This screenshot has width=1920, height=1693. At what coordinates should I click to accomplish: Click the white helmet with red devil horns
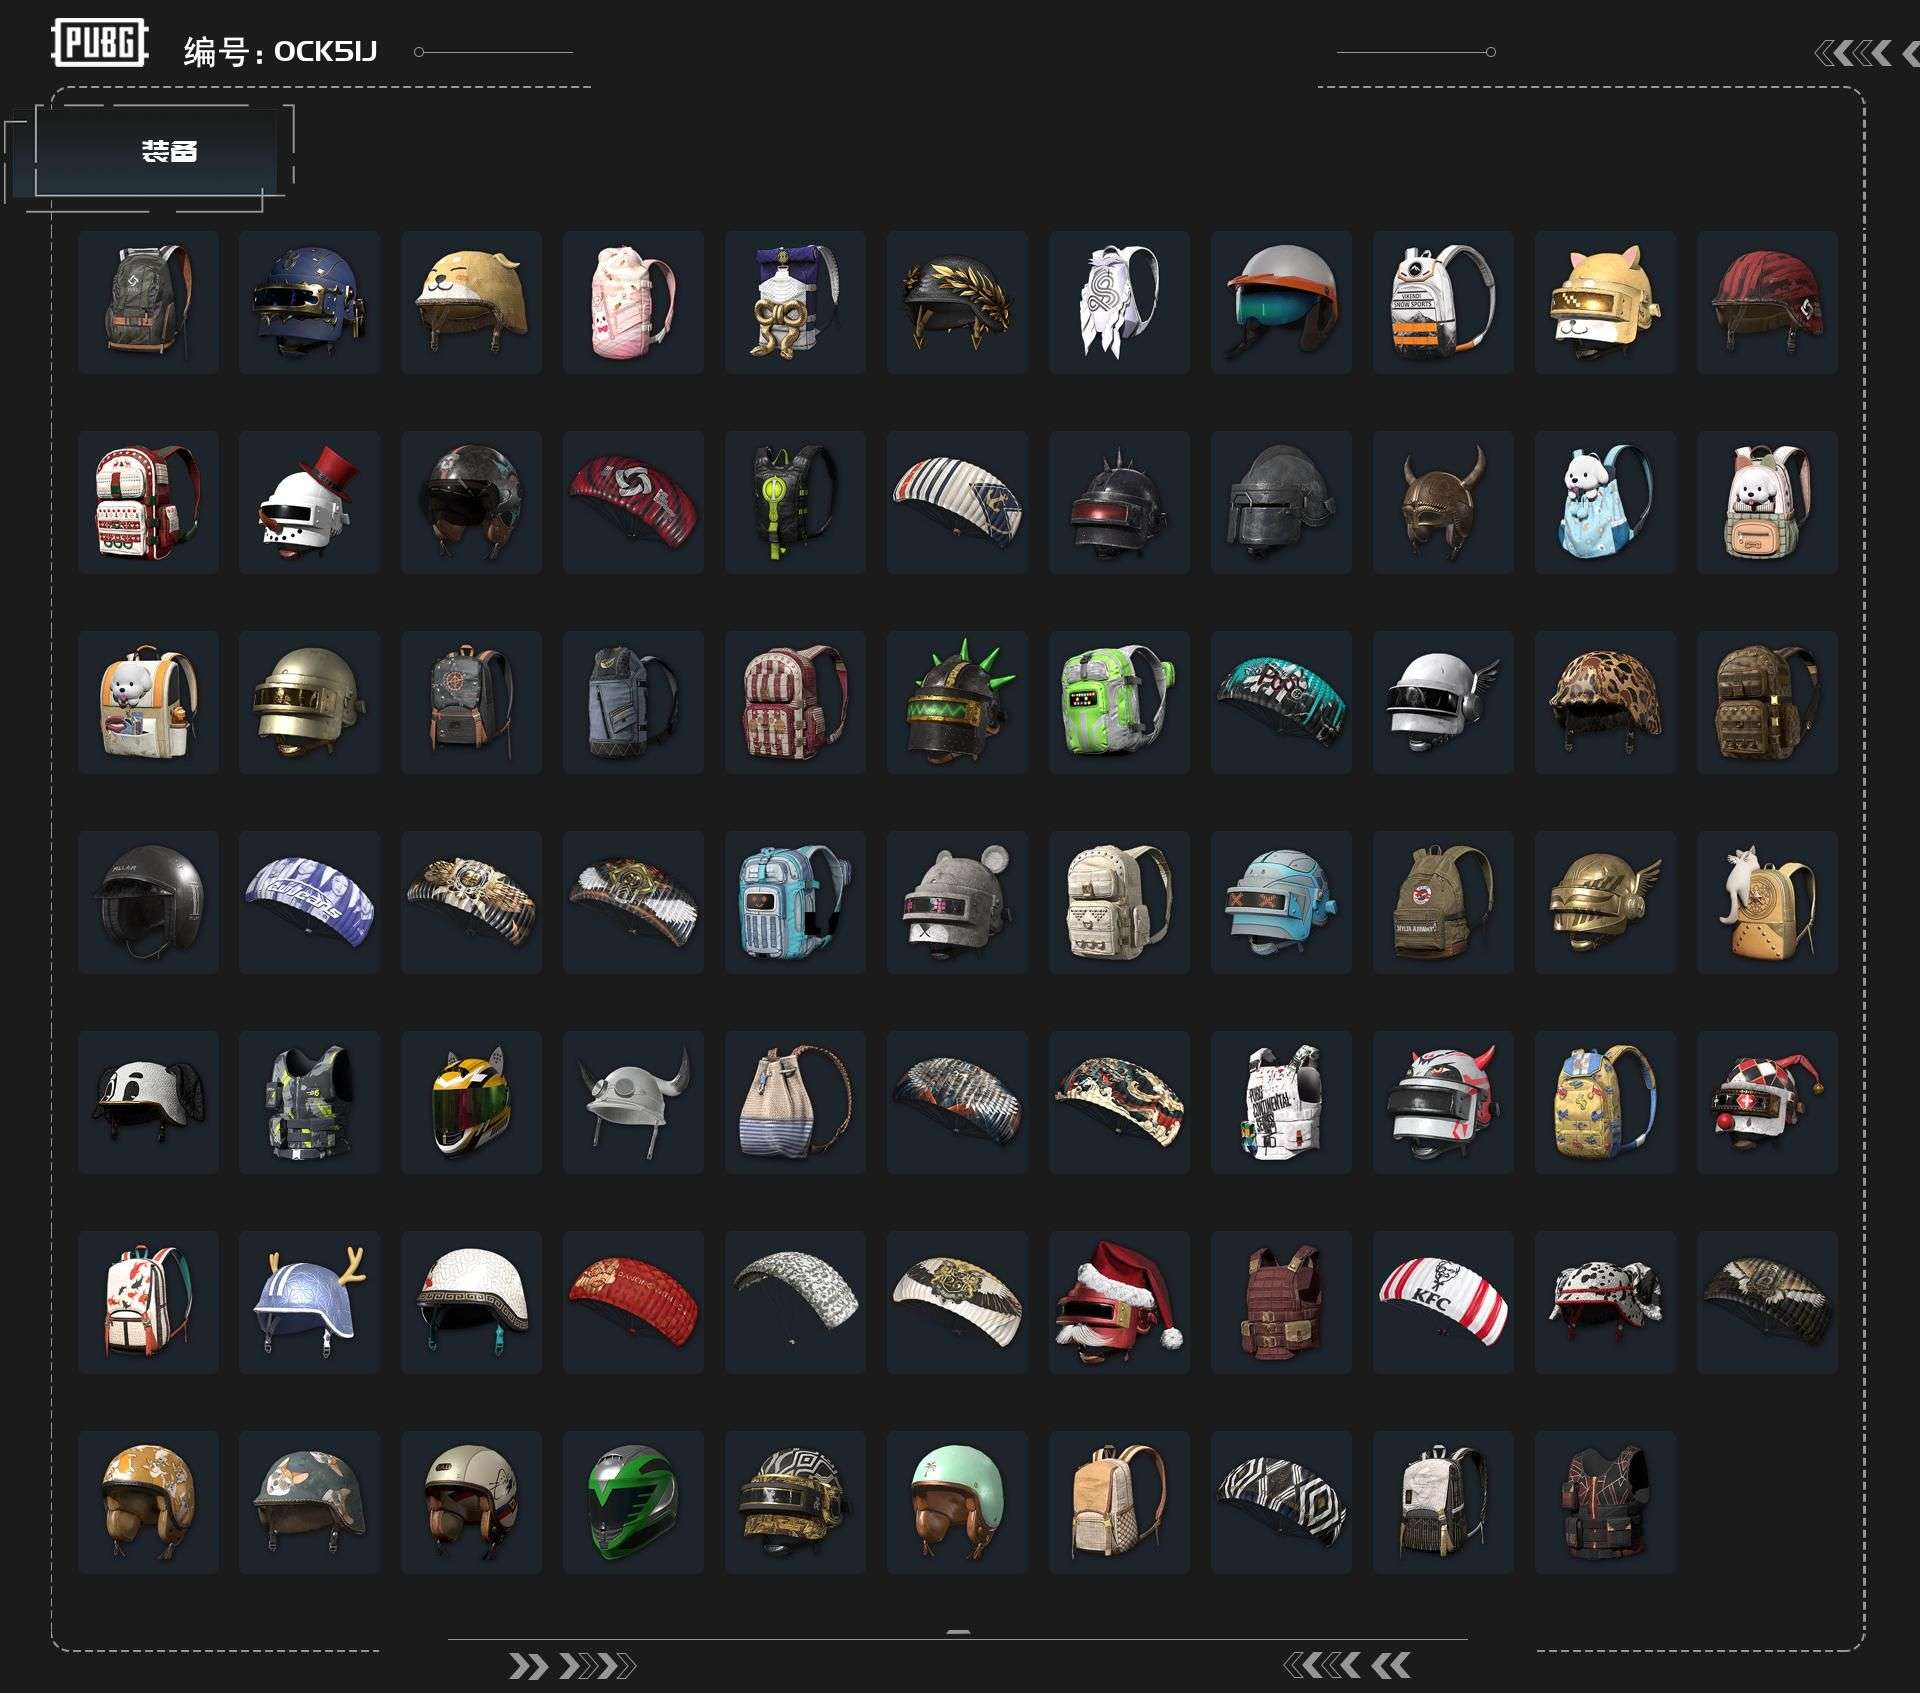pos(1444,1102)
